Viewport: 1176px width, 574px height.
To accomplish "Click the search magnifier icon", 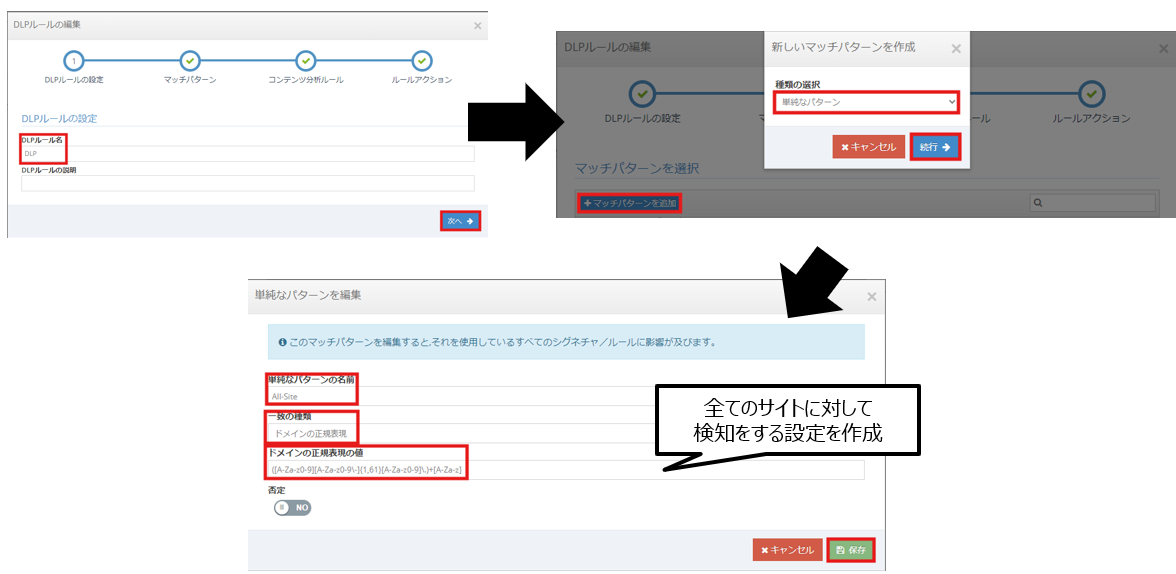I will pyautogui.click(x=1038, y=203).
